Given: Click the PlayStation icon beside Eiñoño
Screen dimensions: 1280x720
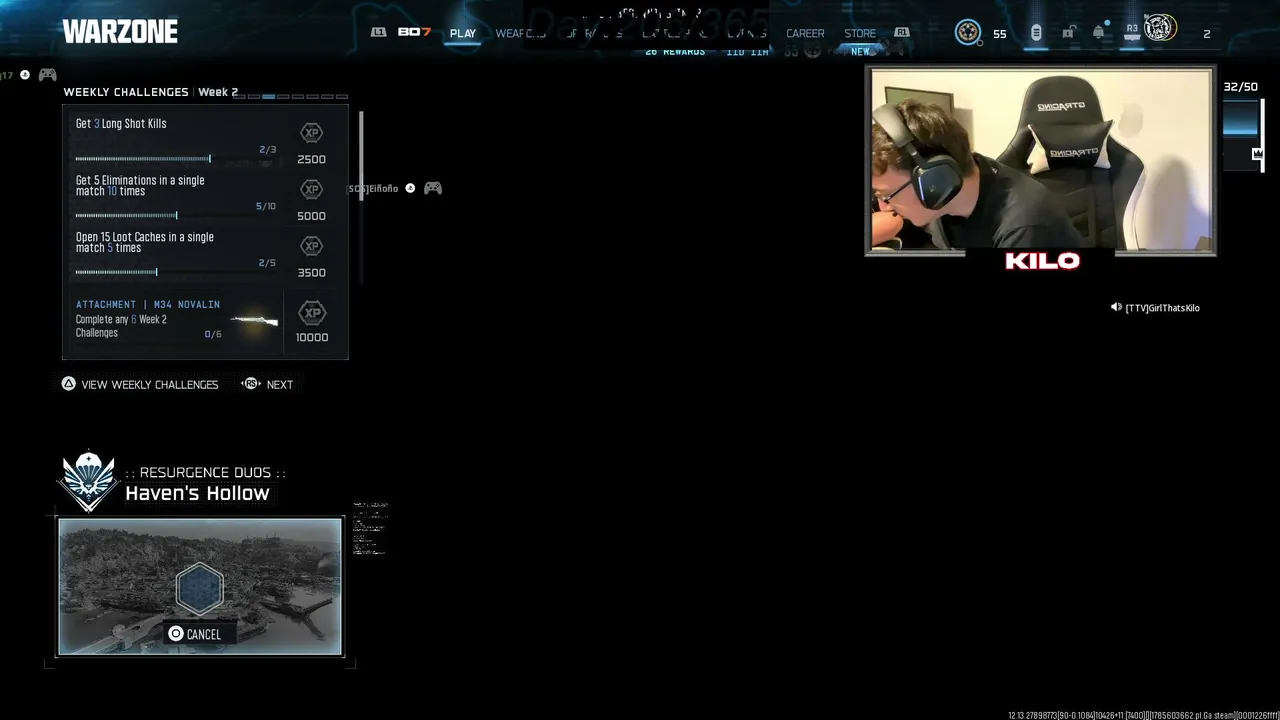Looking at the screenshot, I should point(410,188).
